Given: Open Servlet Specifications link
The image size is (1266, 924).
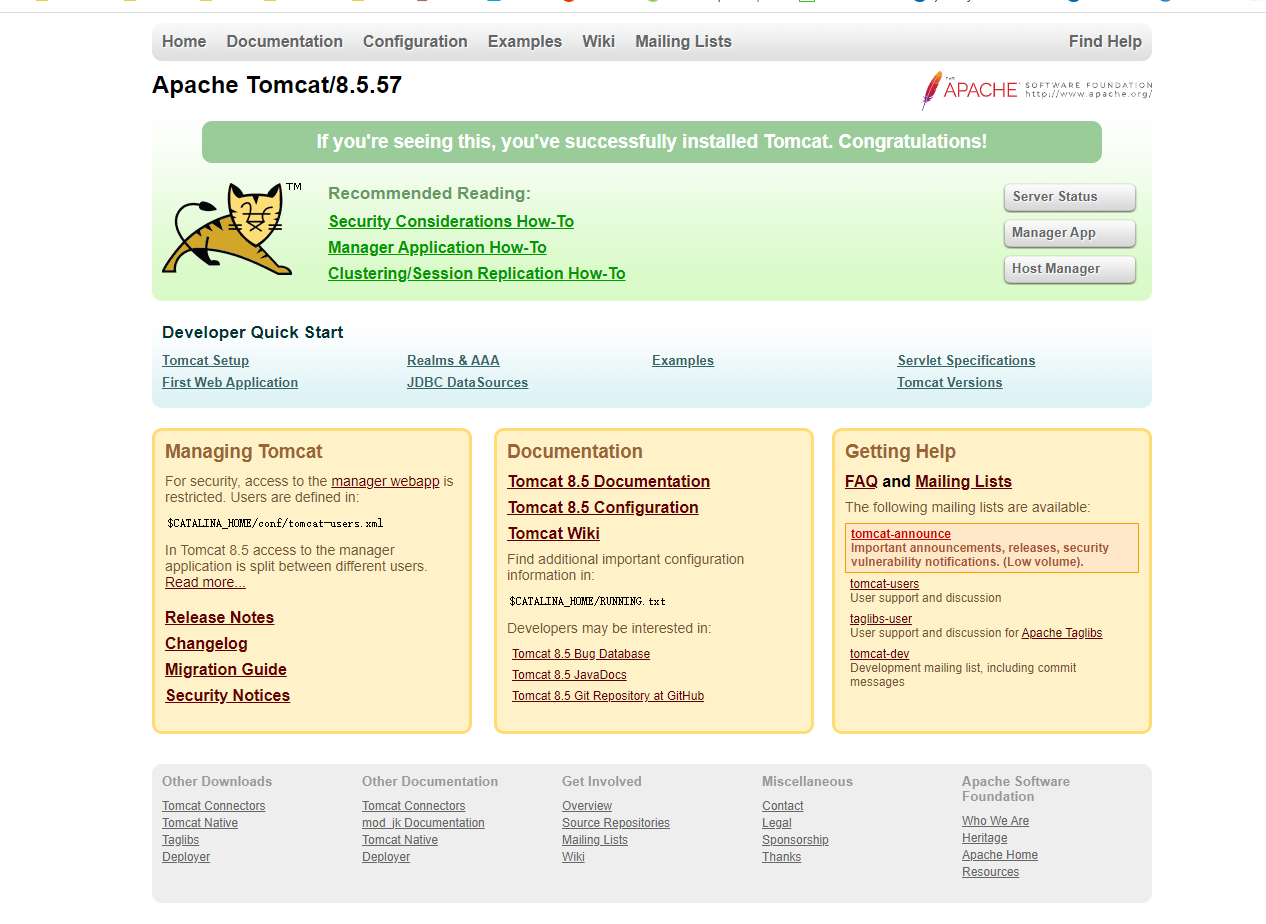Looking at the screenshot, I should (966, 360).
